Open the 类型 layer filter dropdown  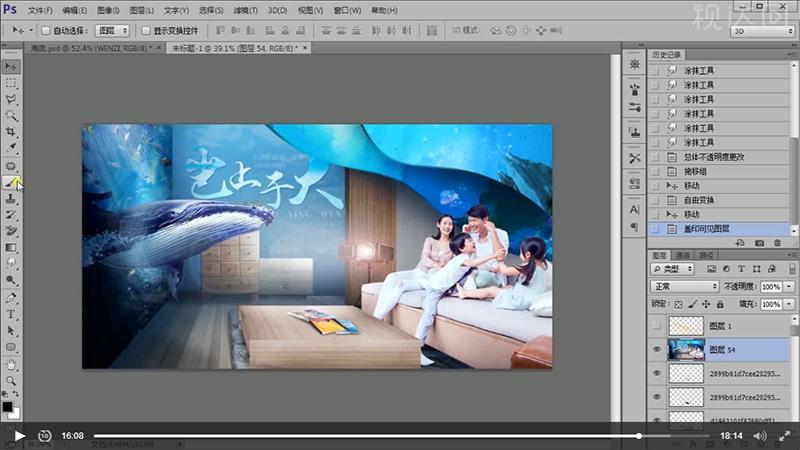tap(672, 269)
